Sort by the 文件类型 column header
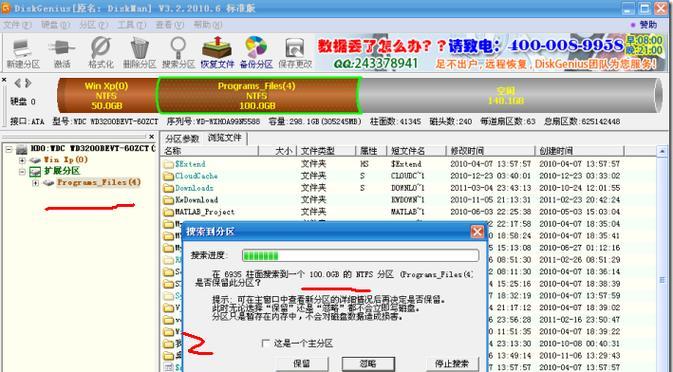 327,151
